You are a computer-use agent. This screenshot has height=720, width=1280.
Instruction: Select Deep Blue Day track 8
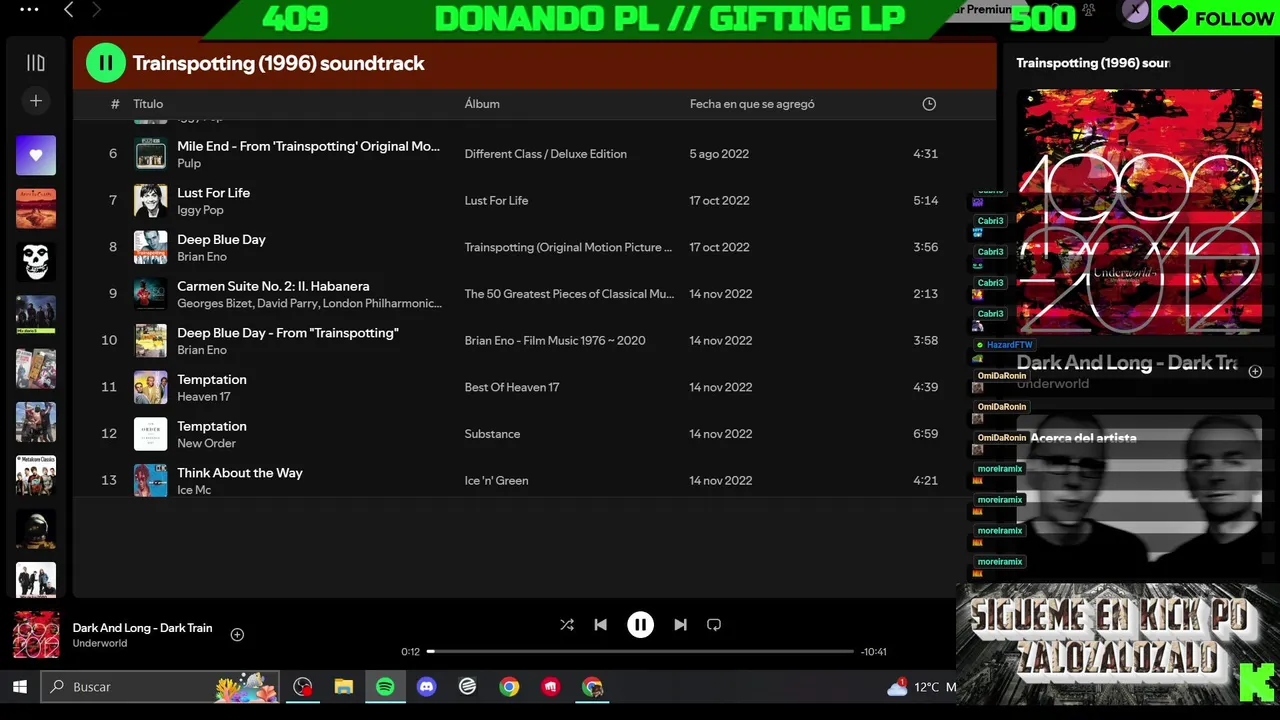pos(534,247)
